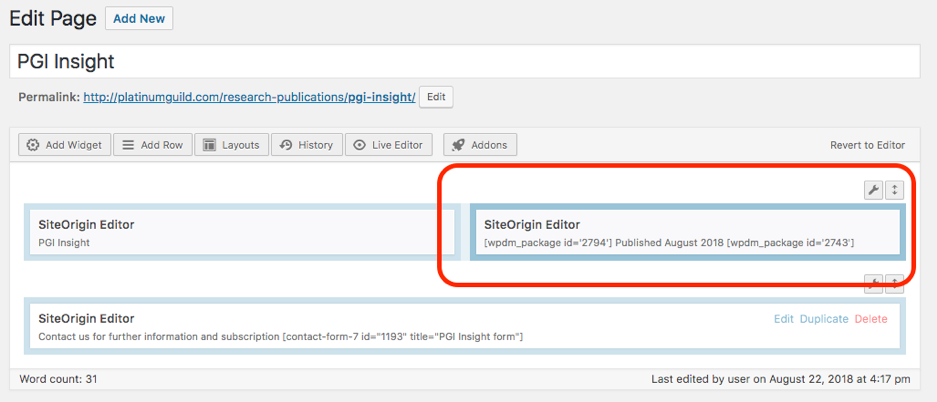
Task: Open the page builder History
Action: coord(306,145)
